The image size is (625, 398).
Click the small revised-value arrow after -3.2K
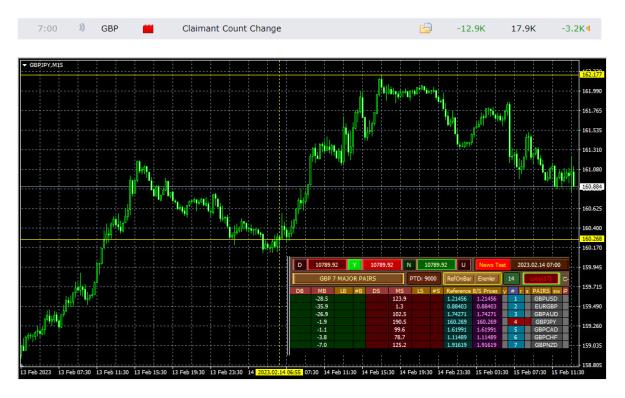point(588,28)
